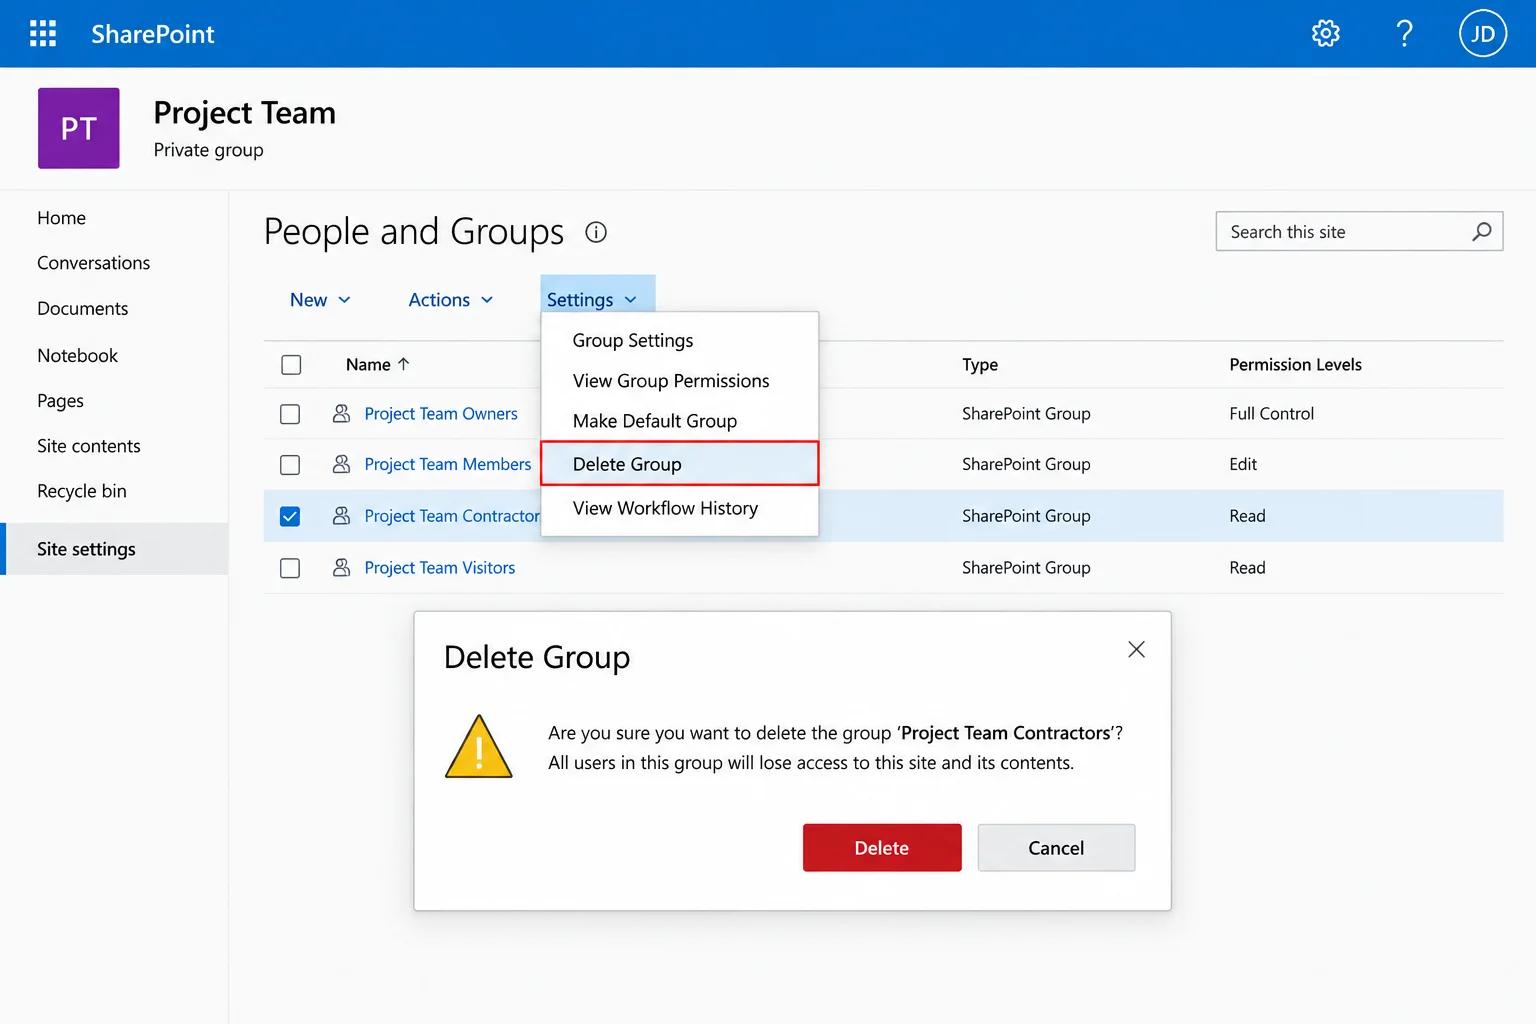Viewport: 1536px width, 1024px height.
Task: Open Site contents in the left navigation
Action: [89, 446]
